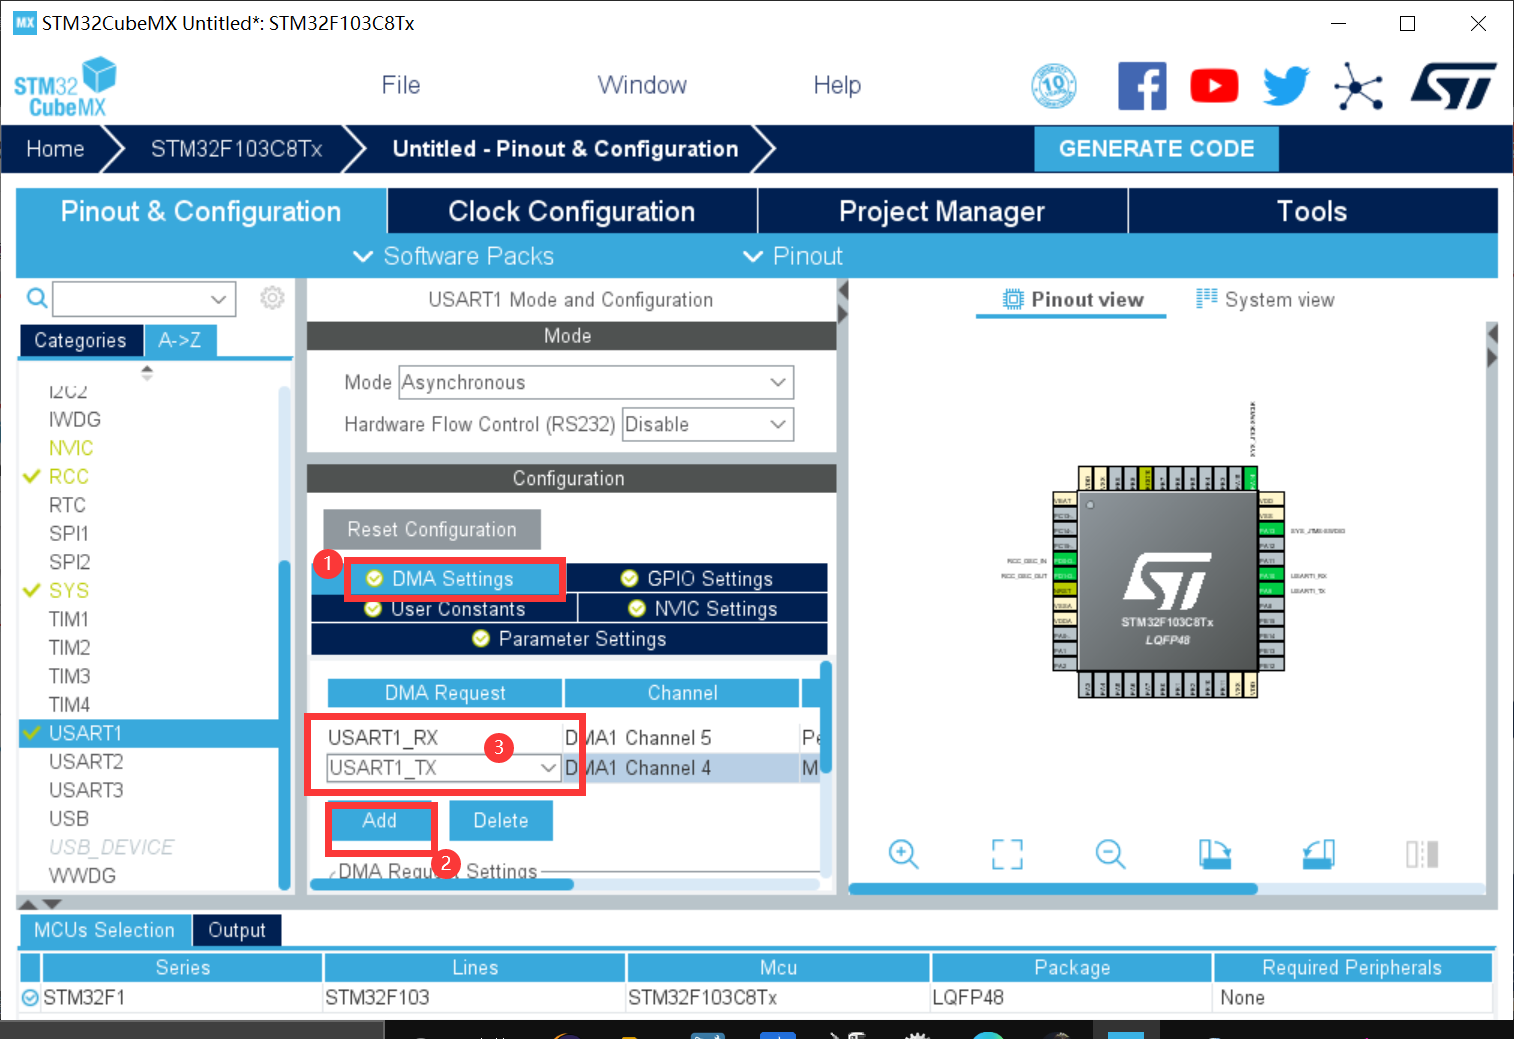This screenshot has height=1039, width=1514.
Task: Open the Mode Asynchronous dropdown
Action: pyautogui.click(x=596, y=382)
